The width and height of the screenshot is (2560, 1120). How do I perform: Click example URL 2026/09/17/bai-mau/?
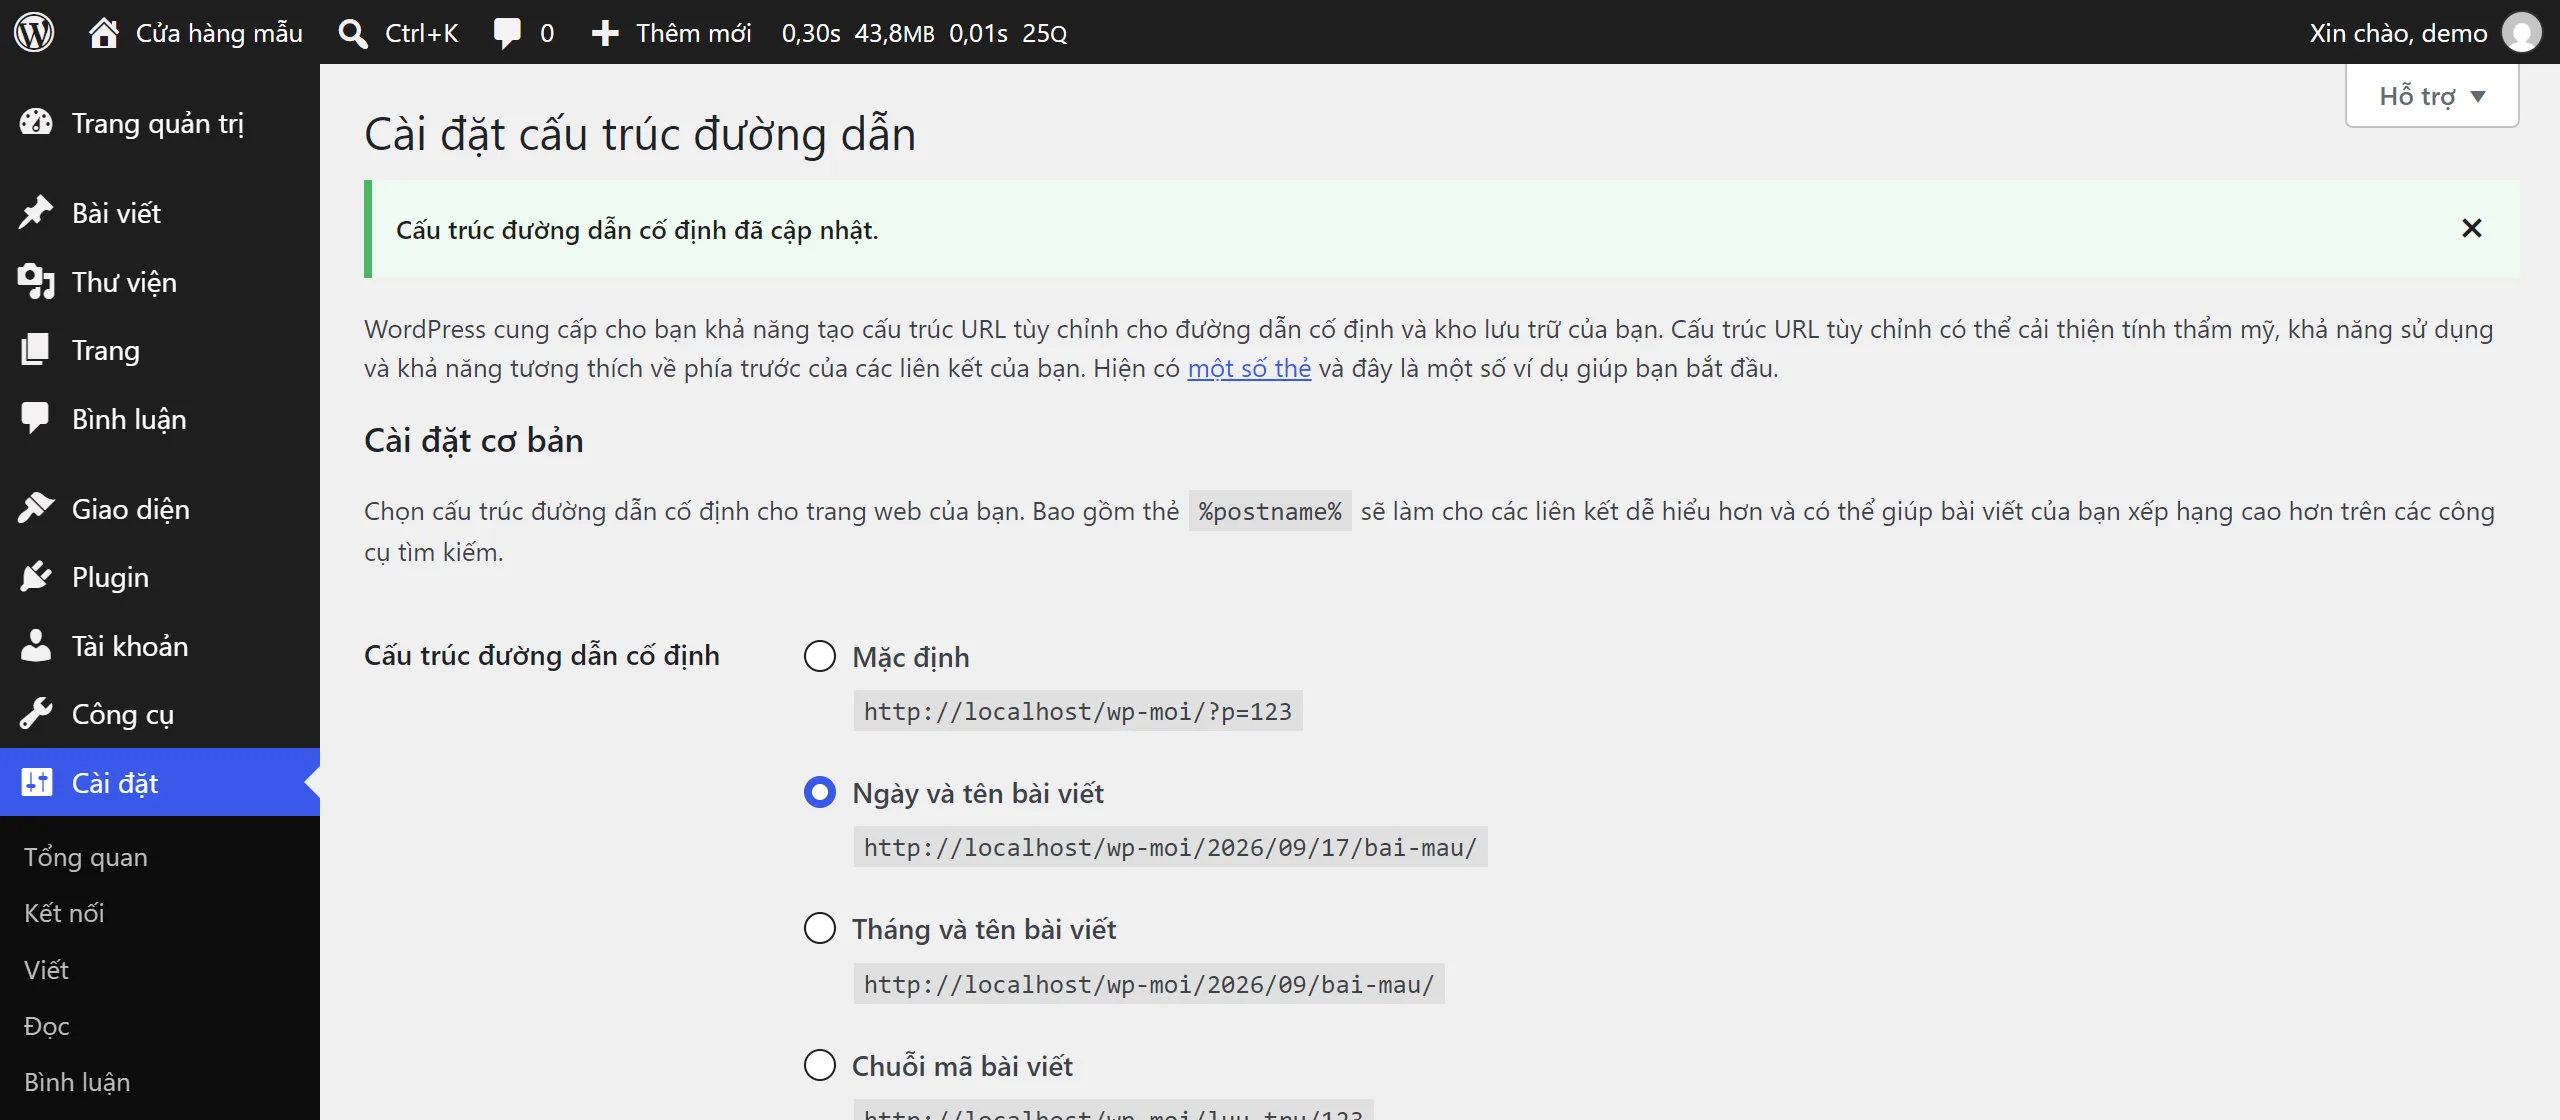1170,847
